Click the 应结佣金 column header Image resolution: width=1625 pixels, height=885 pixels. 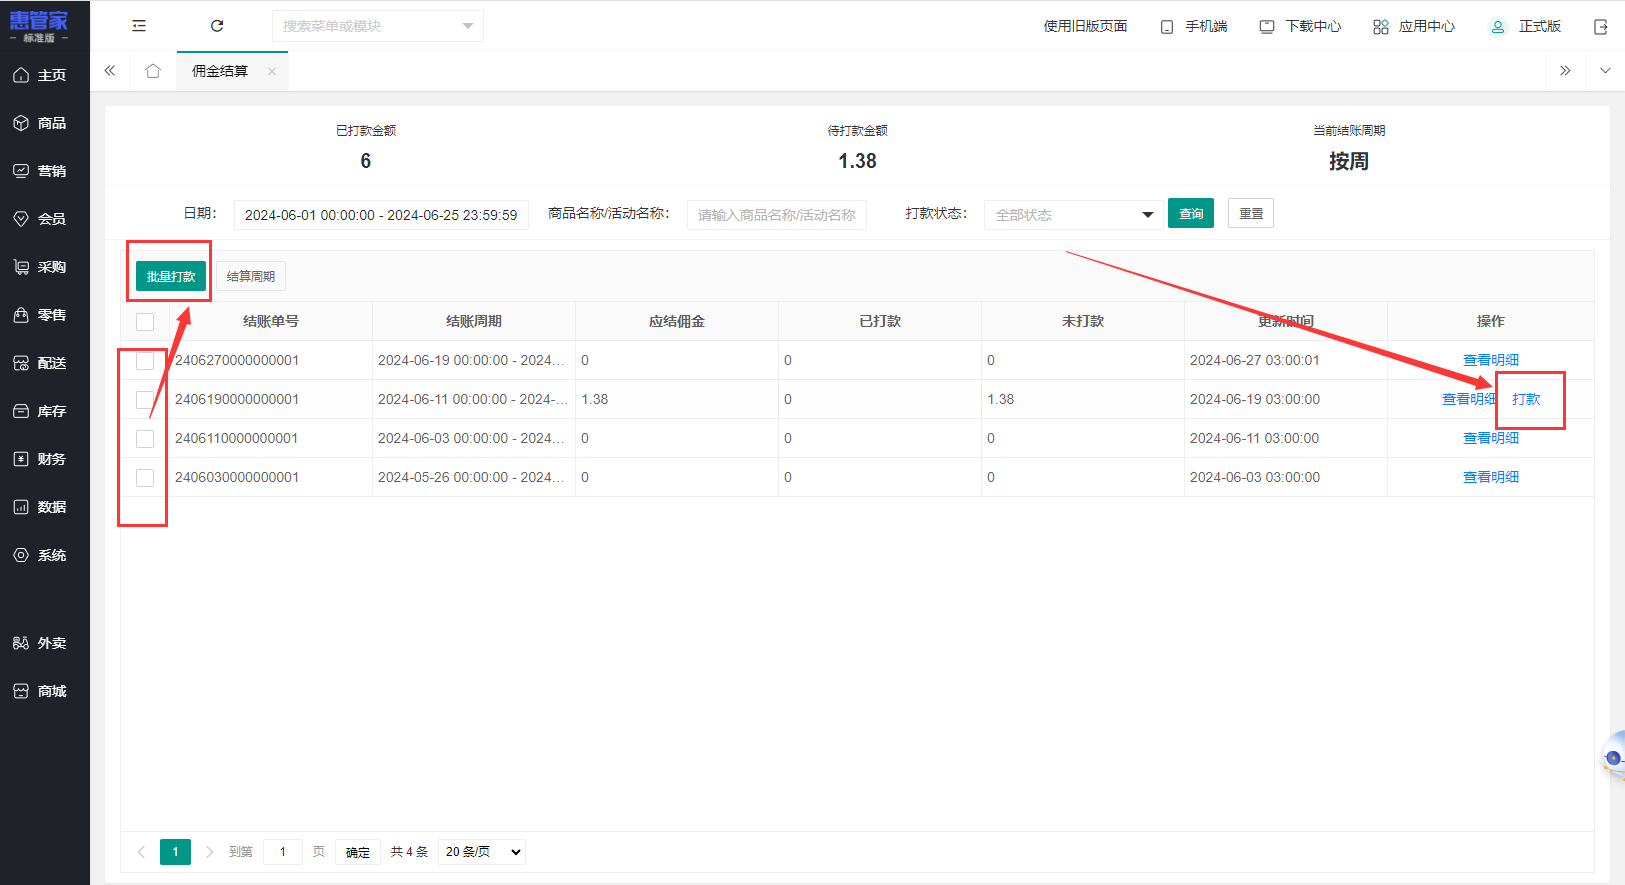tap(677, 321)
